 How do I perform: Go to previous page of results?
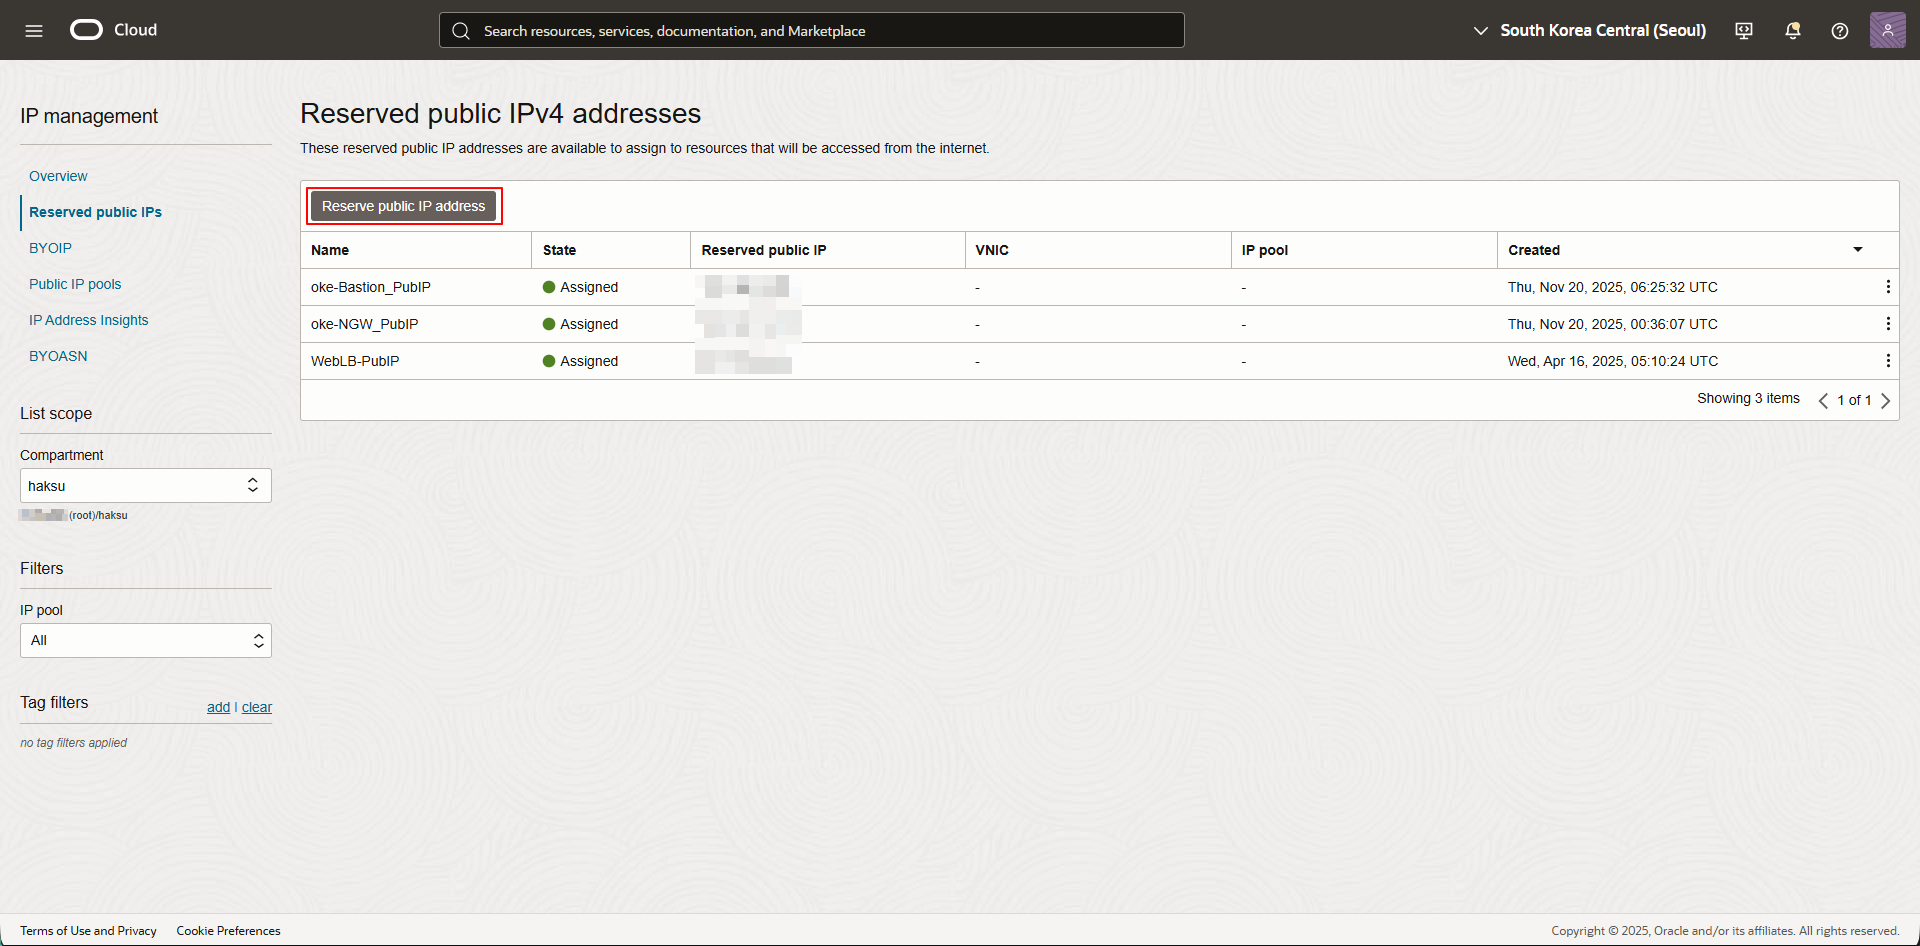1823,400
